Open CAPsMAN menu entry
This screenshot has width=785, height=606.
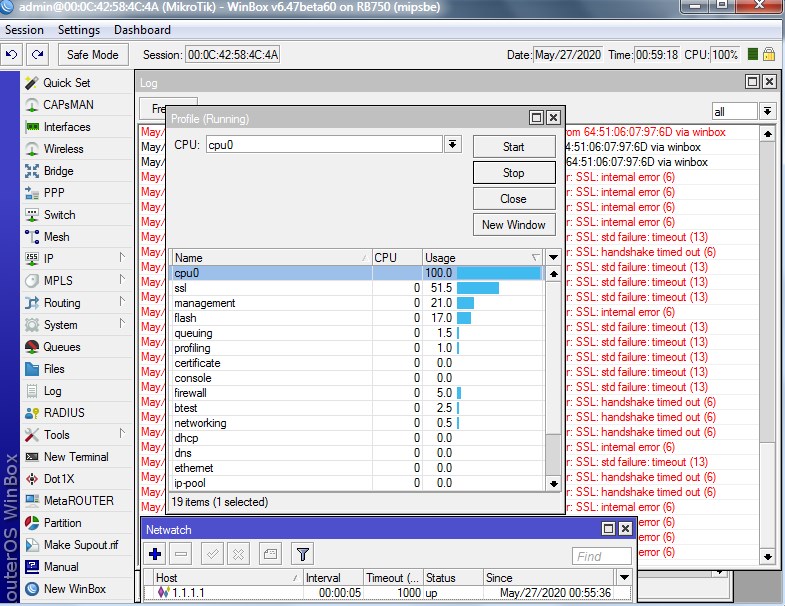pyautogui.click(x=68, y=105)
